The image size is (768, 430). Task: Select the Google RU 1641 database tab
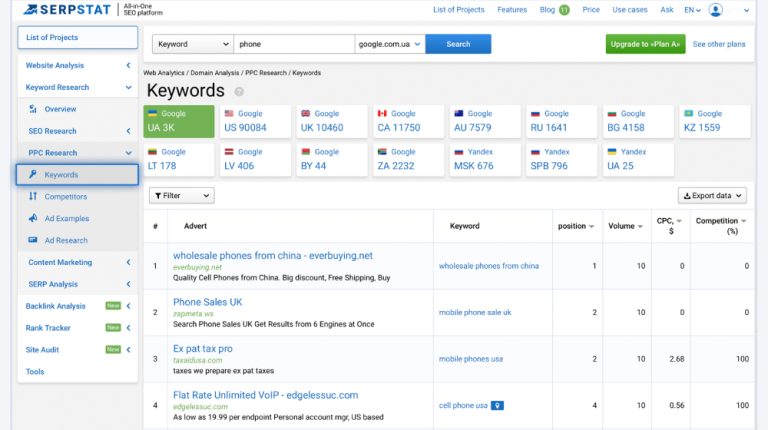point(561,121)
